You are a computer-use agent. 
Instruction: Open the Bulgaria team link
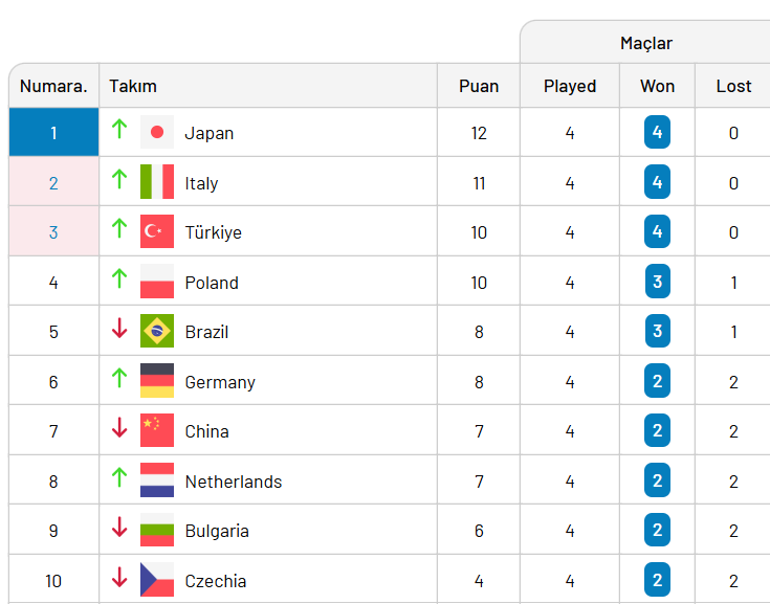[x=217, y=531]
